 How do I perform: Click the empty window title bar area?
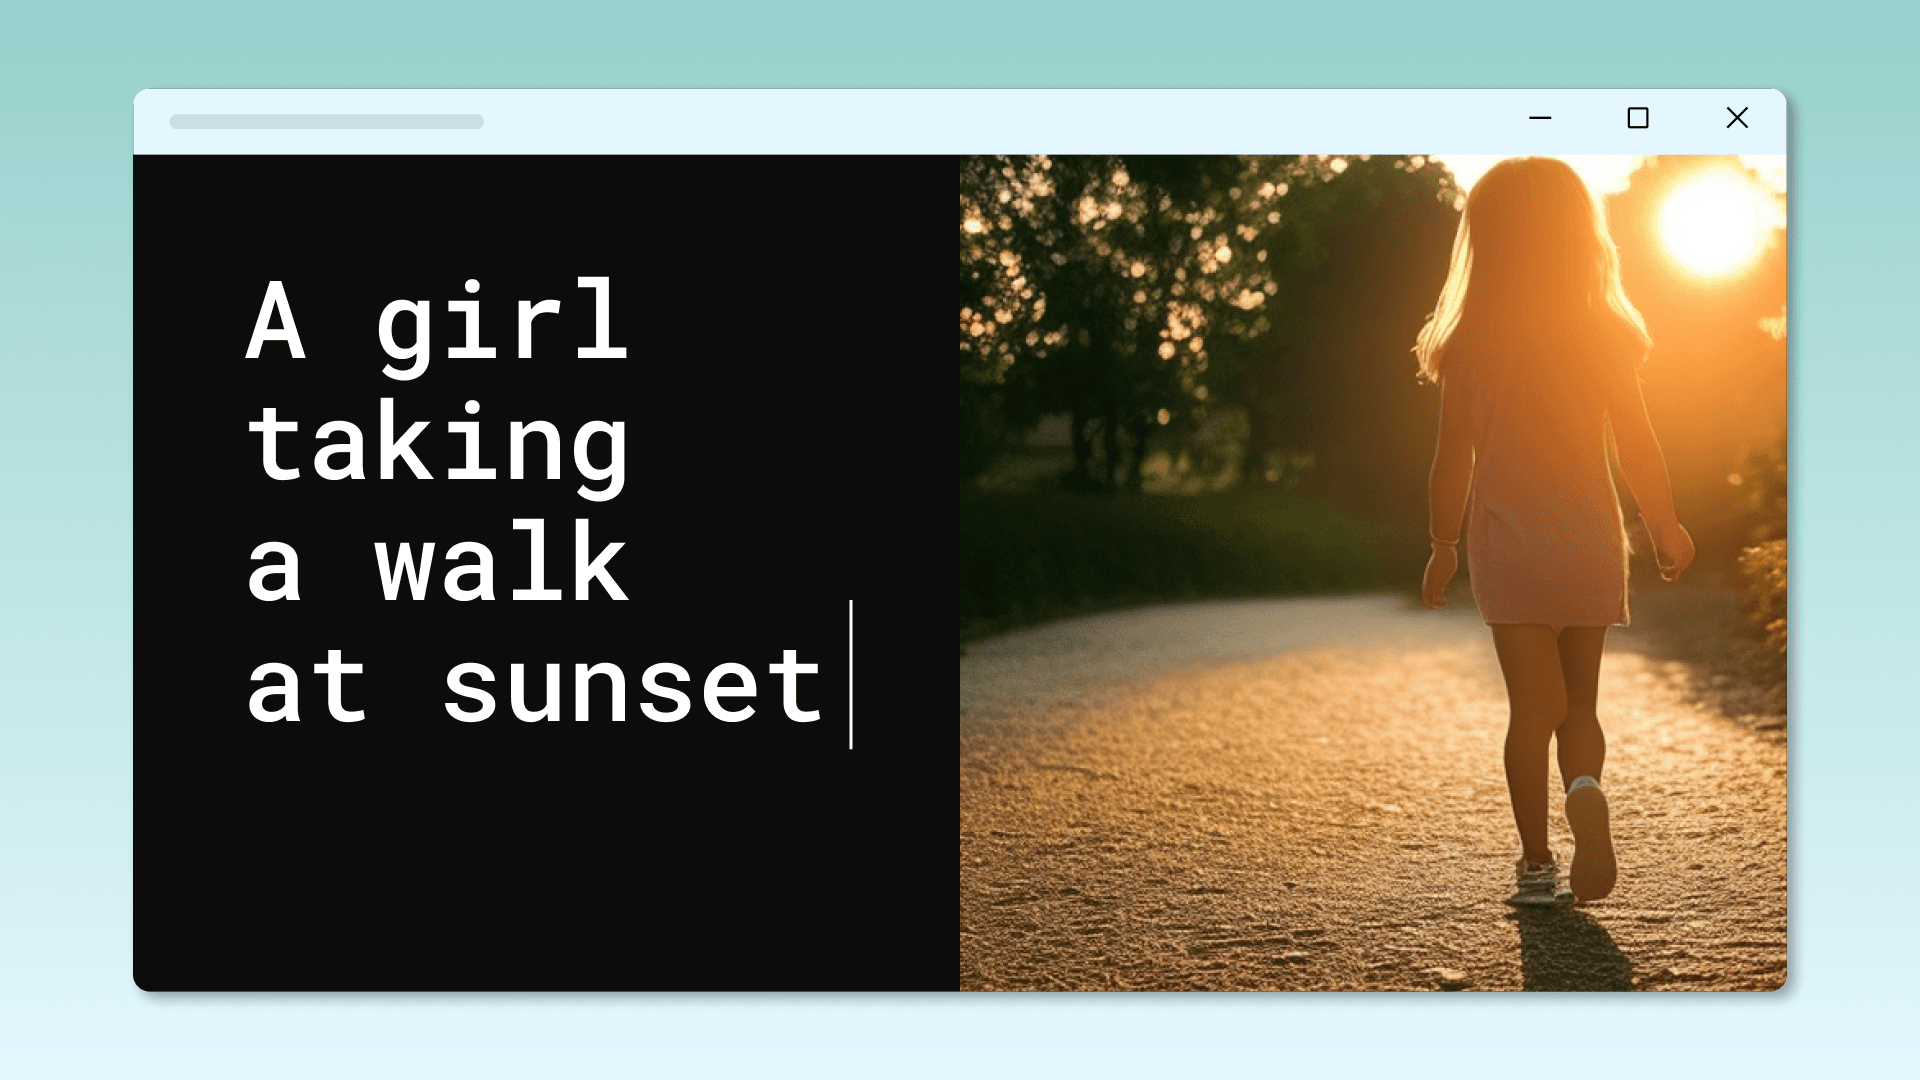(1000, 121)
